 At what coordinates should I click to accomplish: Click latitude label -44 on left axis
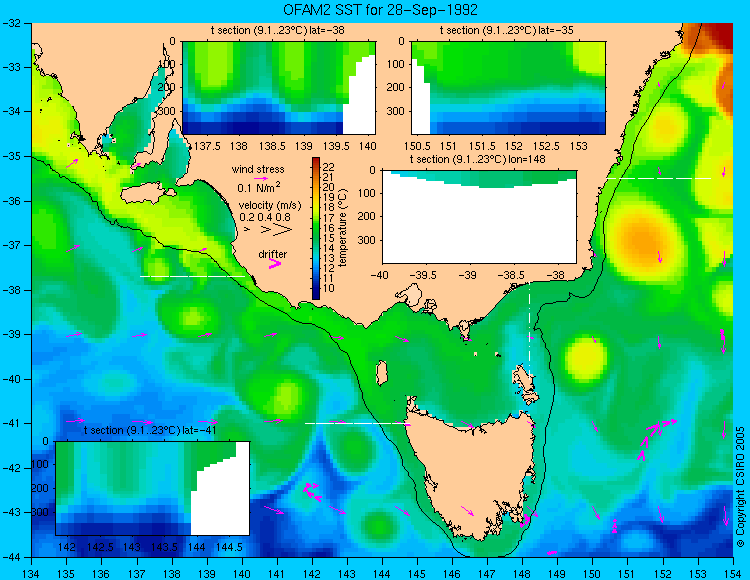11,557
